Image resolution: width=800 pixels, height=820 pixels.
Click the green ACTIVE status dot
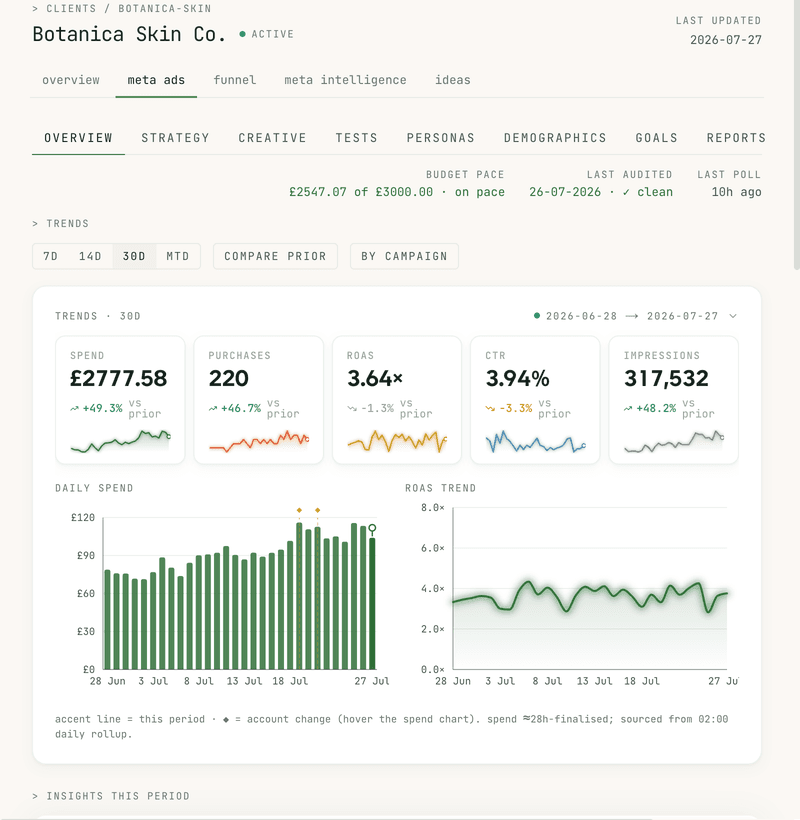click(x=243, y=34)
